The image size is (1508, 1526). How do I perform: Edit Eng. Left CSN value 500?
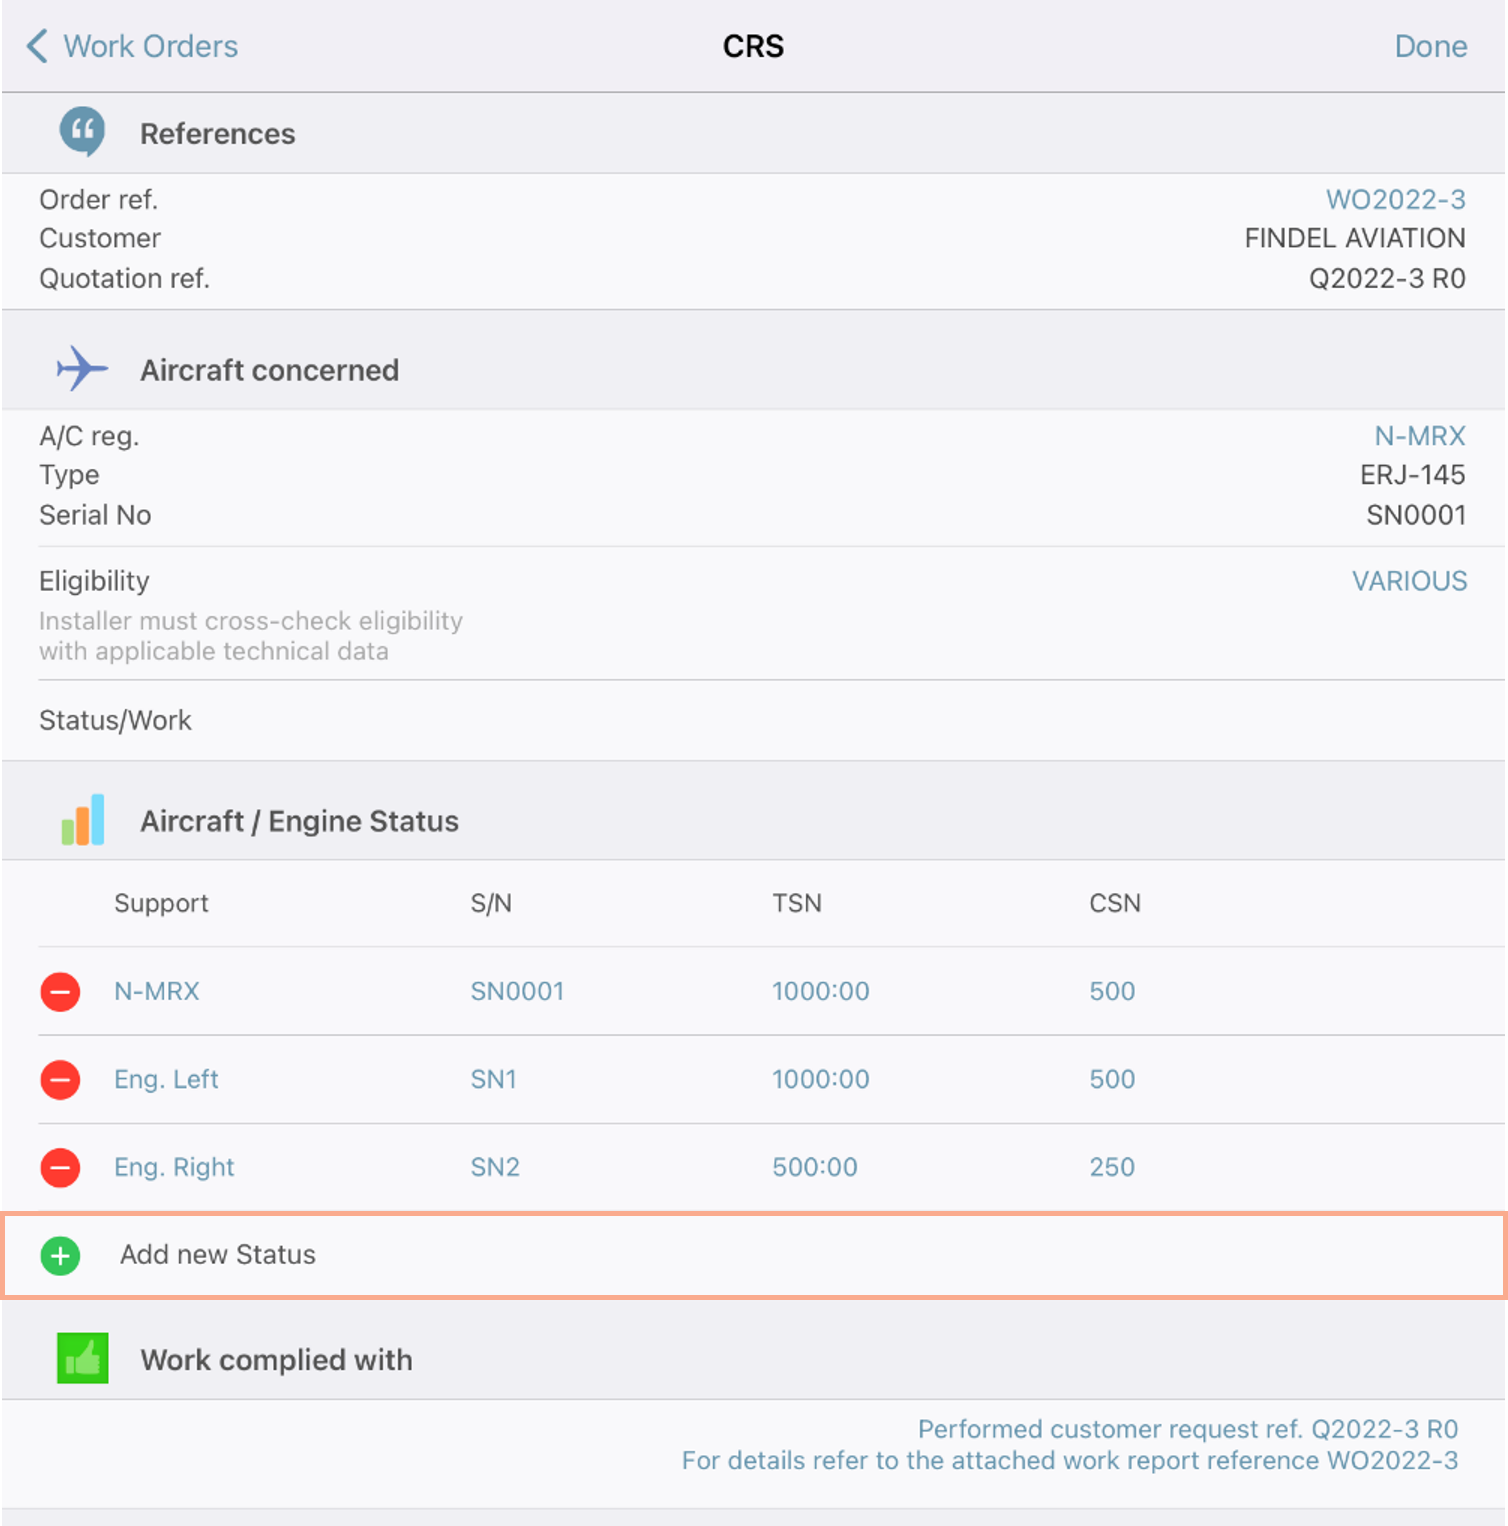pos(1112,1079)
